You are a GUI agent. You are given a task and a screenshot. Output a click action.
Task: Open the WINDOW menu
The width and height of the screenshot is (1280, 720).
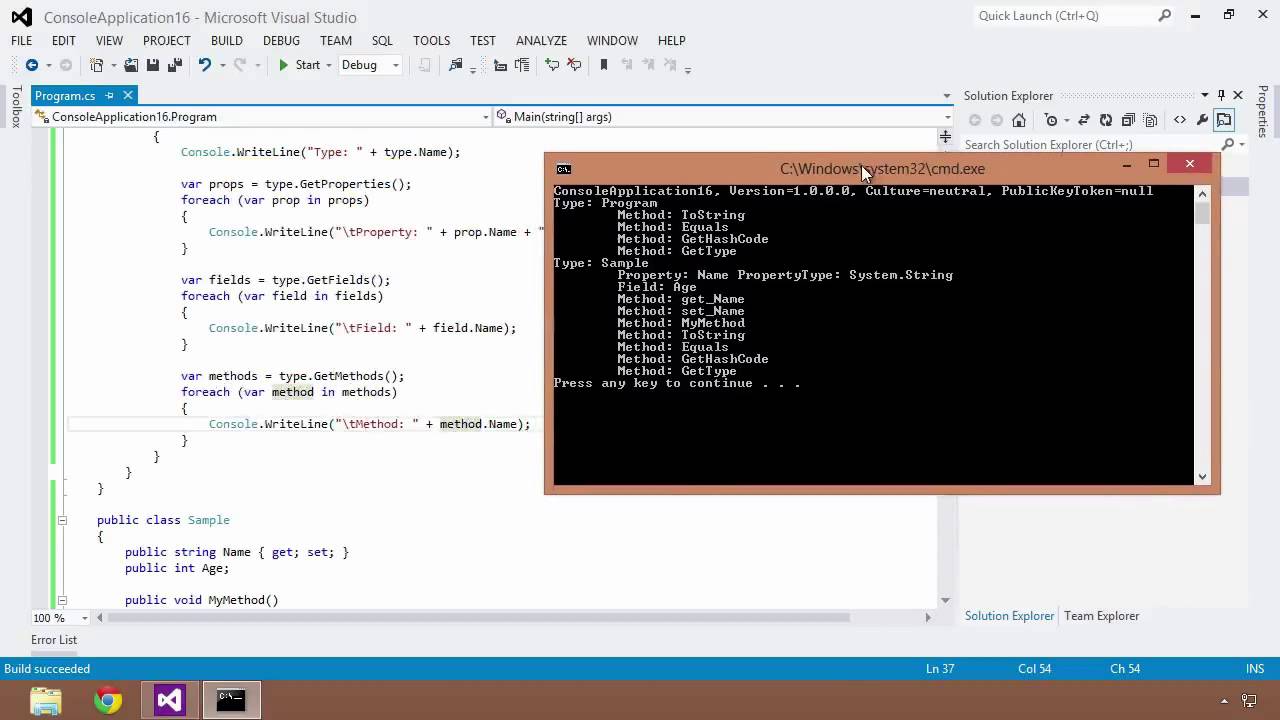[612, 41]
